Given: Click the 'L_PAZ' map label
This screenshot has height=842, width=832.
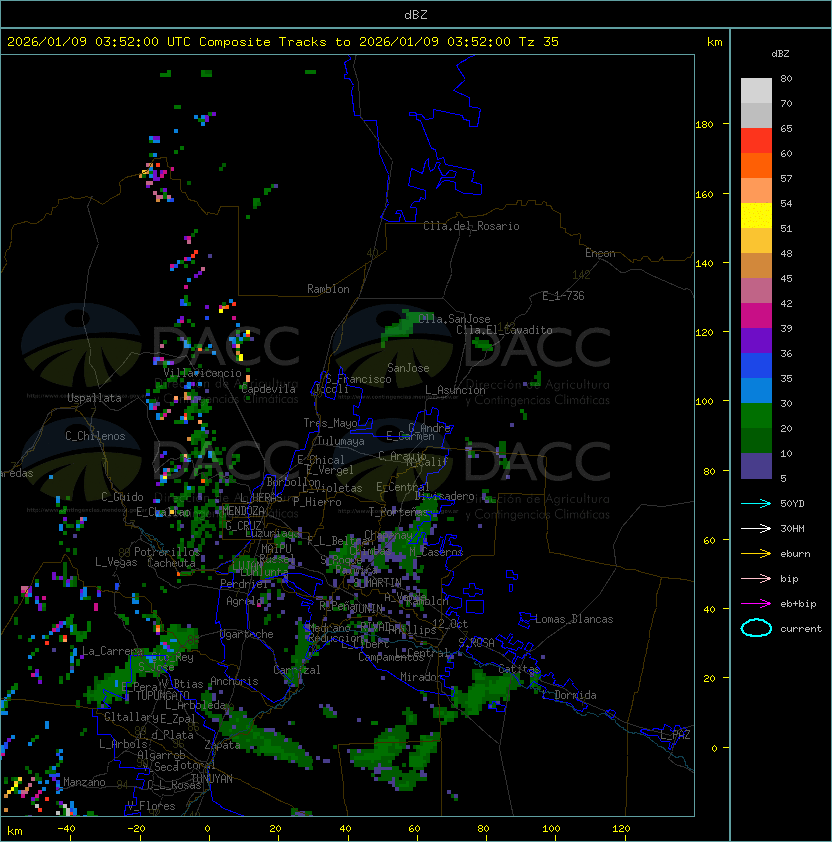Looking at the screenshot, I should tap(675, 735).
